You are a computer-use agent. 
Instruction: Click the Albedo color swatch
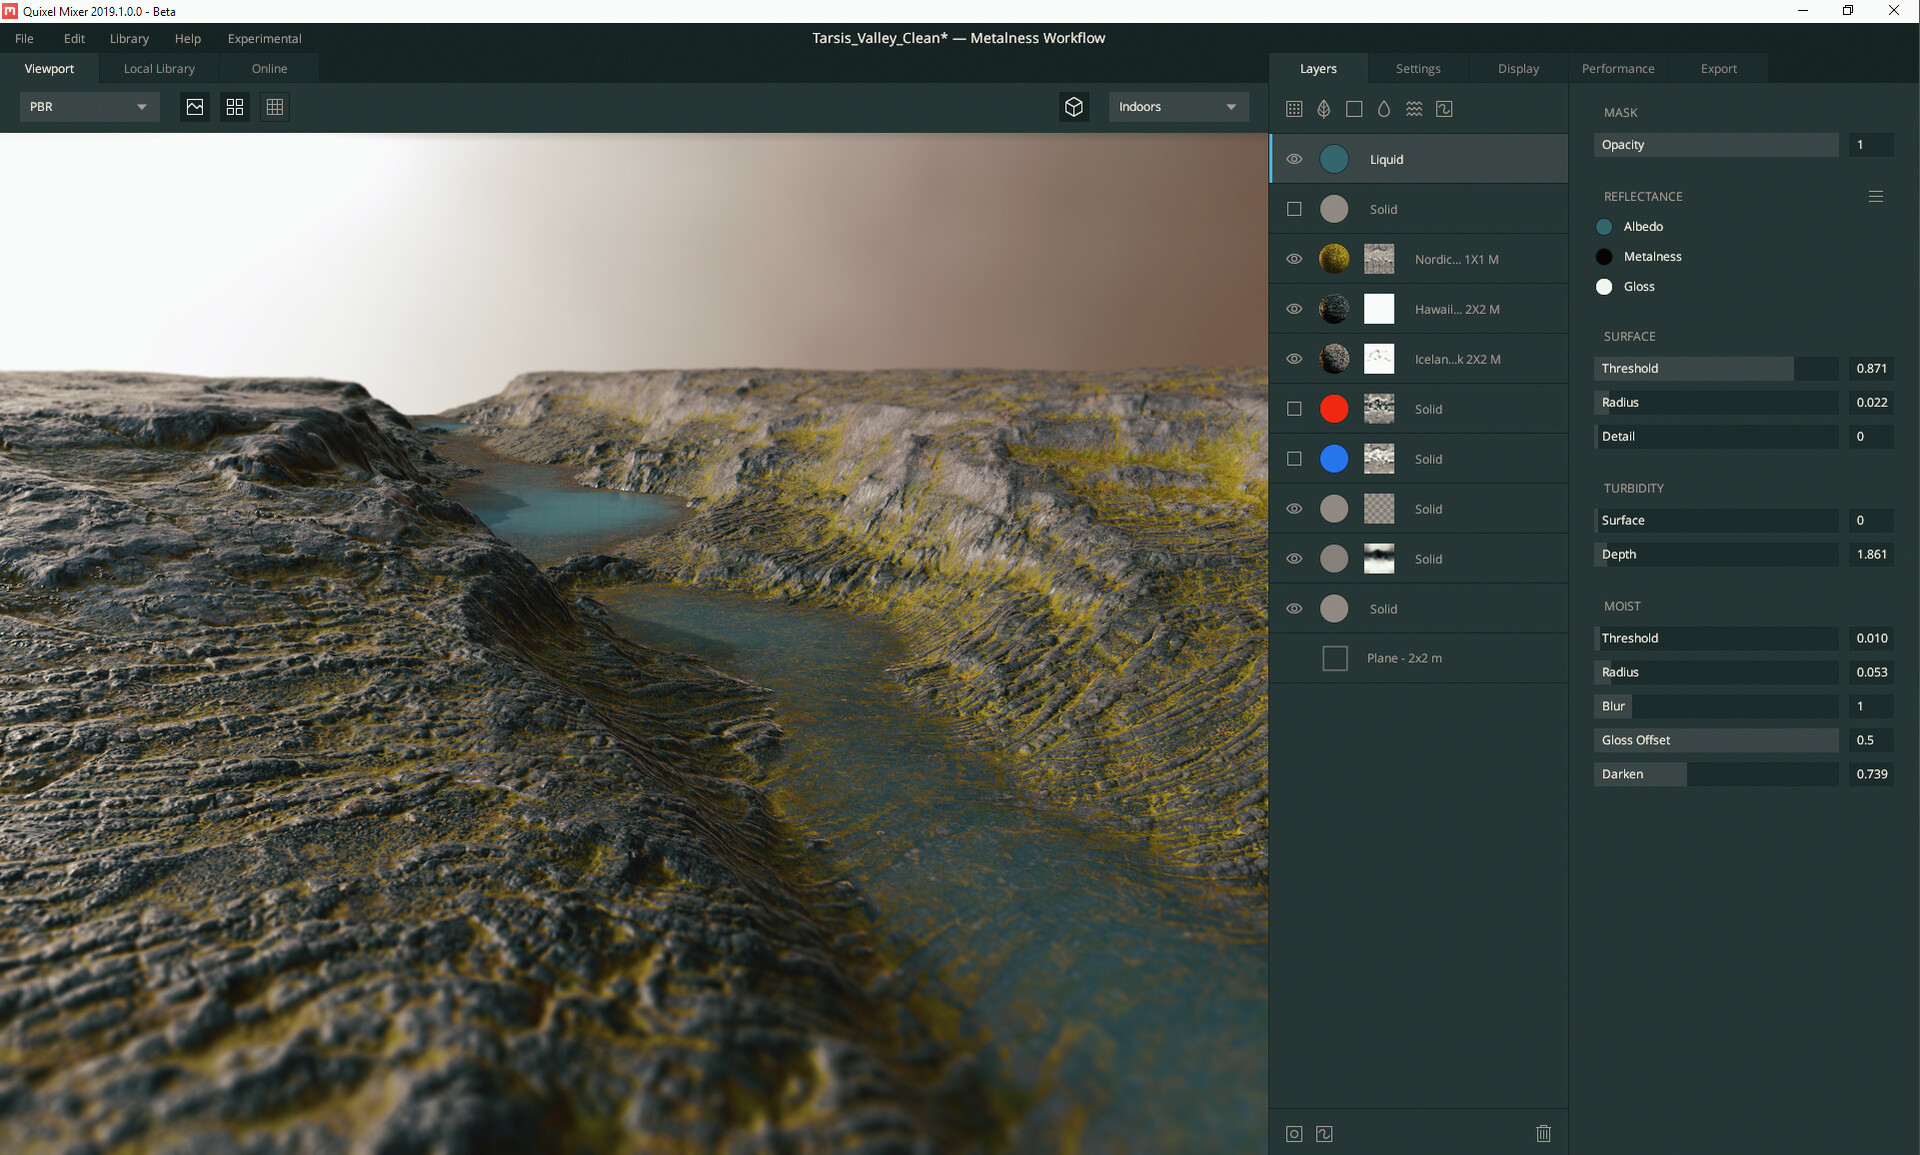coord(1604,227)
